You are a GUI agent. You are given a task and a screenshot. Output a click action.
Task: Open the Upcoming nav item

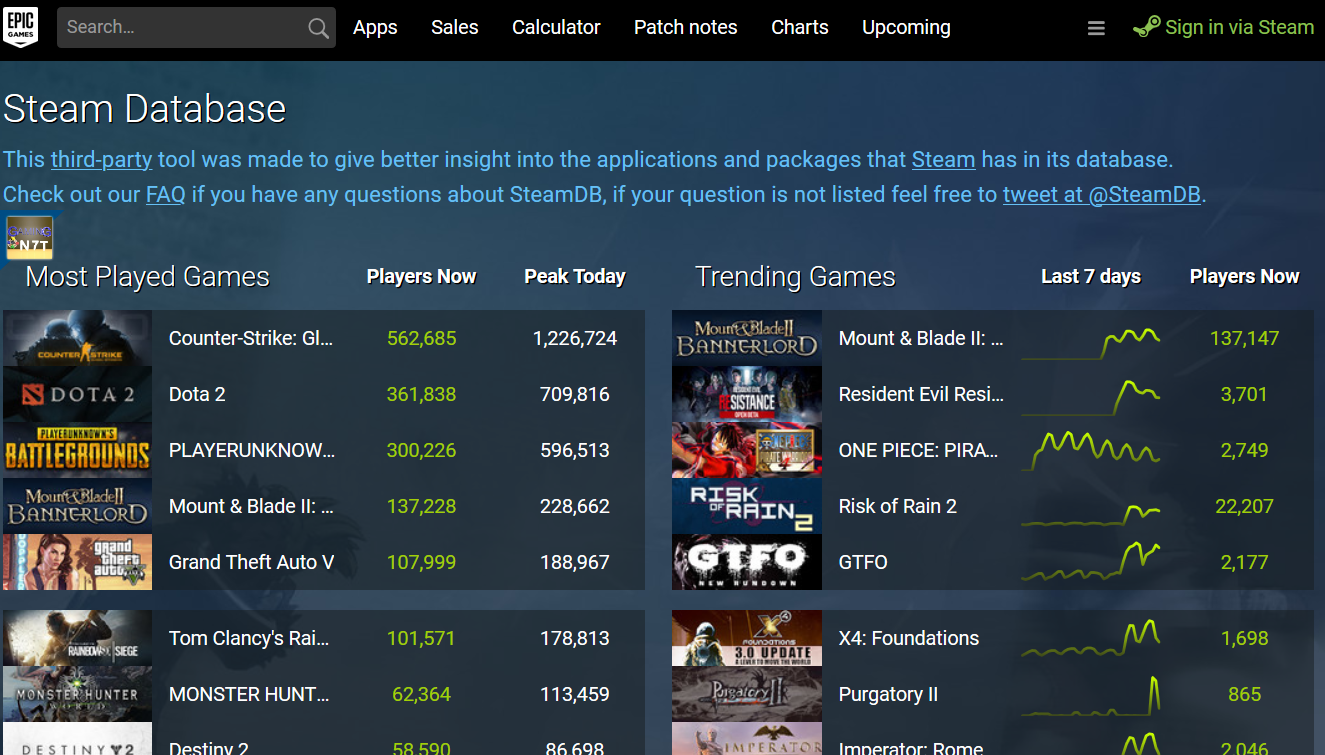pyautogui.click(x=906, y=28)
